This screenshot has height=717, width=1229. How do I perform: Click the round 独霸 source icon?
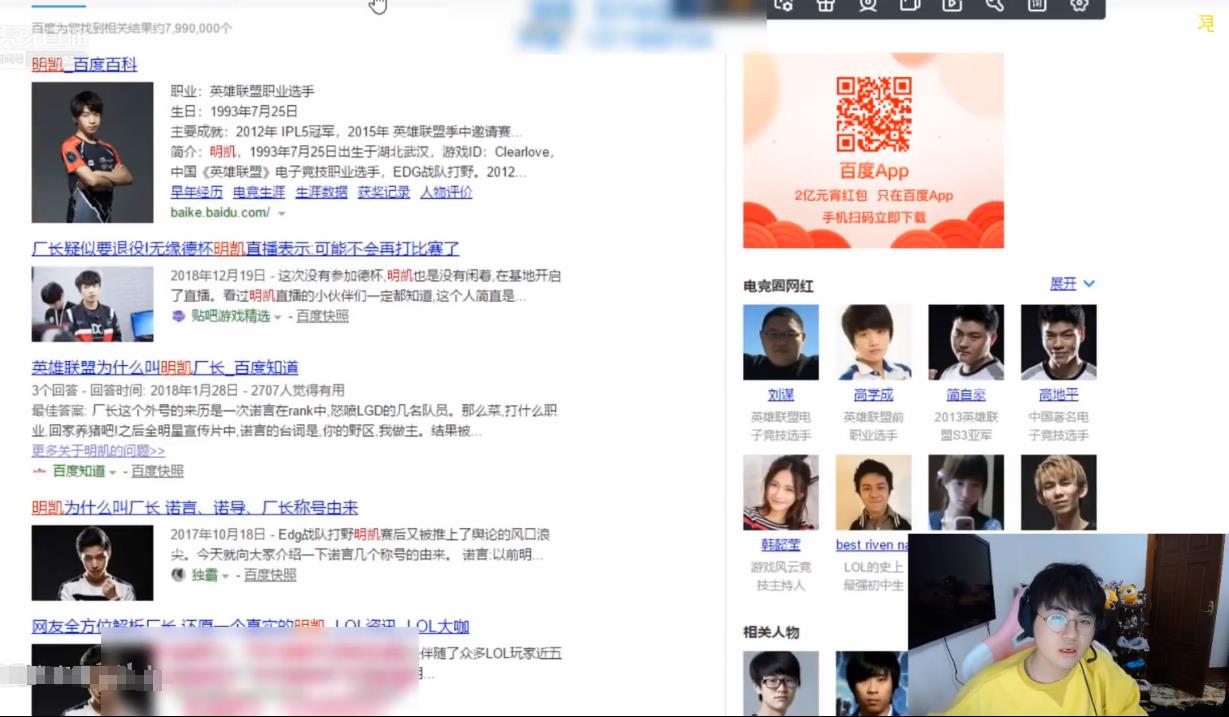tap(178, 575)
